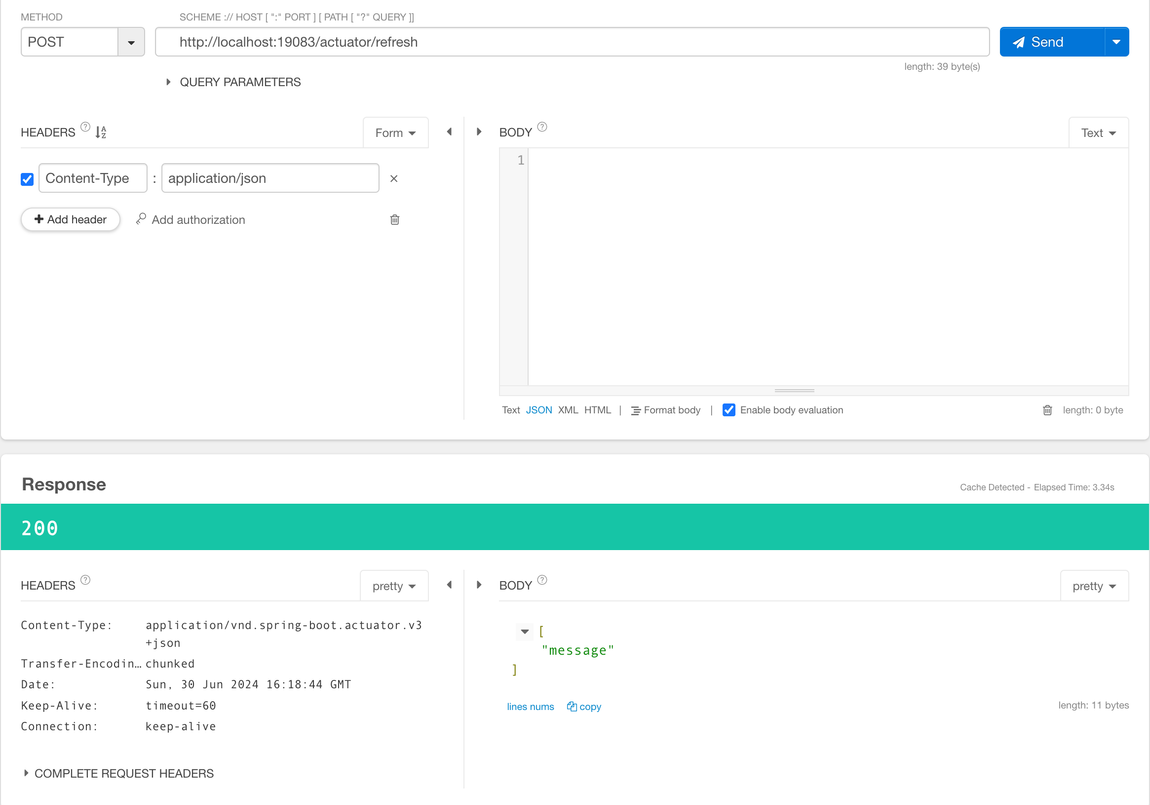
Task: Click the response HEADERS help icon
Action: tap(85, 580)
